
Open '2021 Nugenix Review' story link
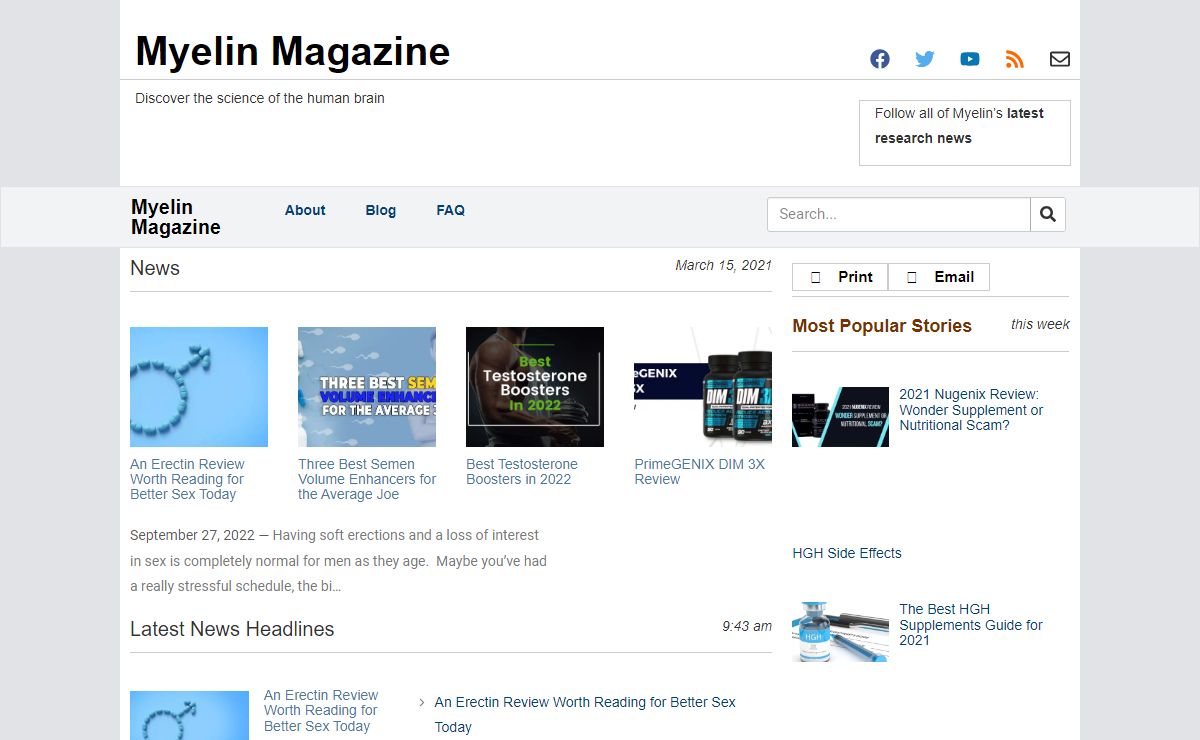971,410
